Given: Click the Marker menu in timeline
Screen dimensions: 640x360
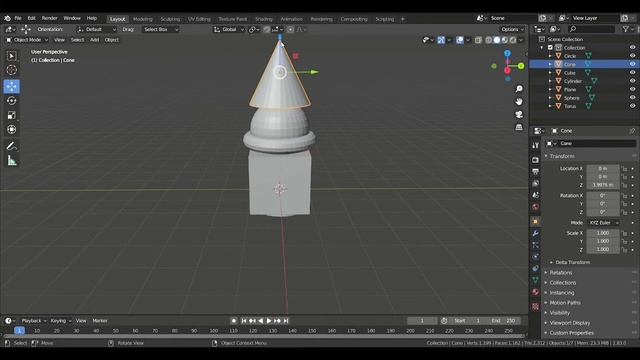Looking at the screenshot, I should click(x=100, y=321).
